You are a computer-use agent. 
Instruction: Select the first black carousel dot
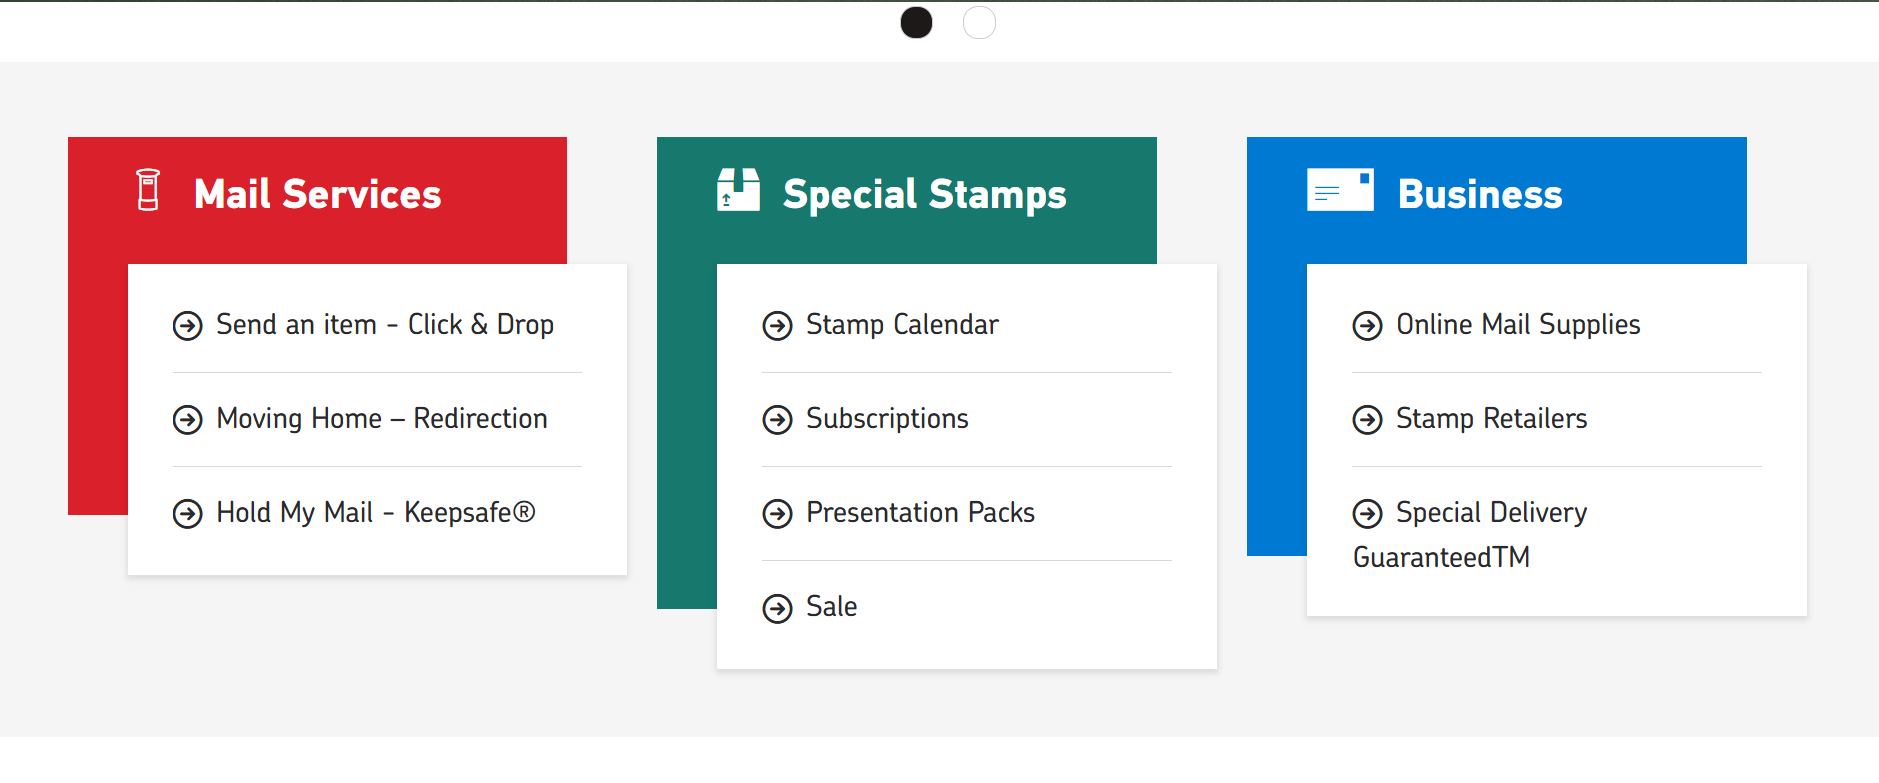click(x=916, y=22)
